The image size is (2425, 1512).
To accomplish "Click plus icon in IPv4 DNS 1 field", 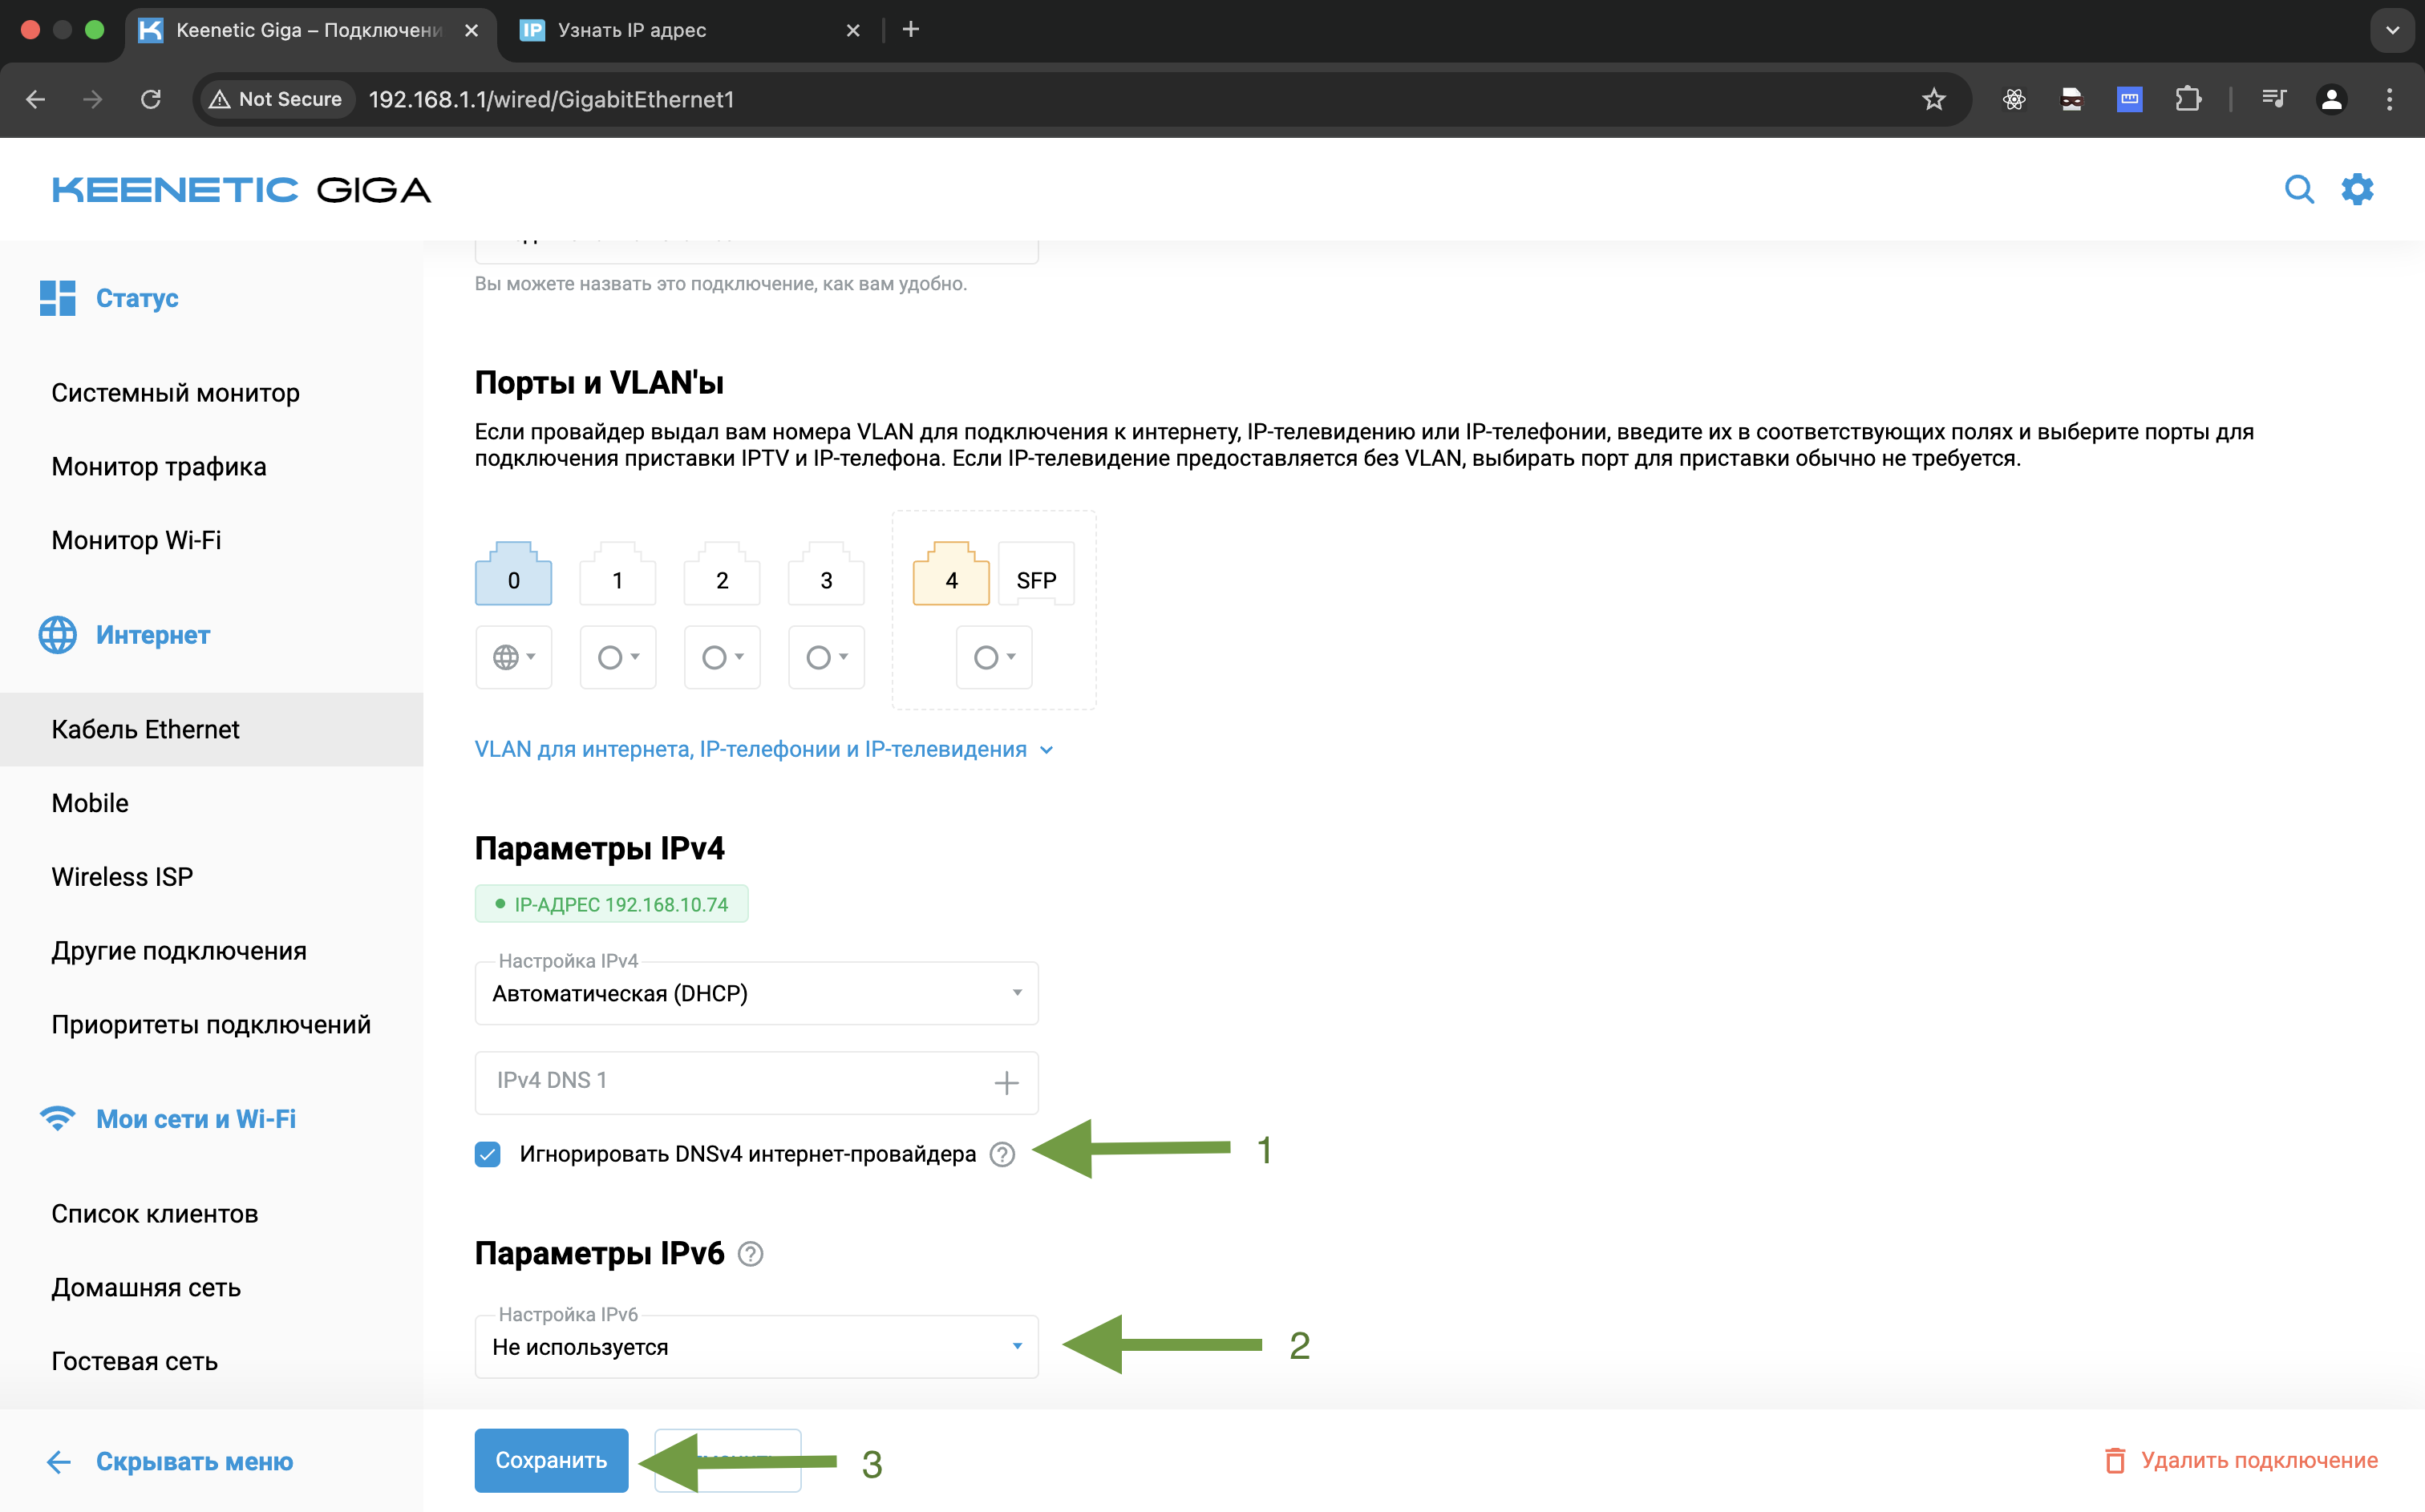I will pyautogui.click(x=1006, y=1082).
